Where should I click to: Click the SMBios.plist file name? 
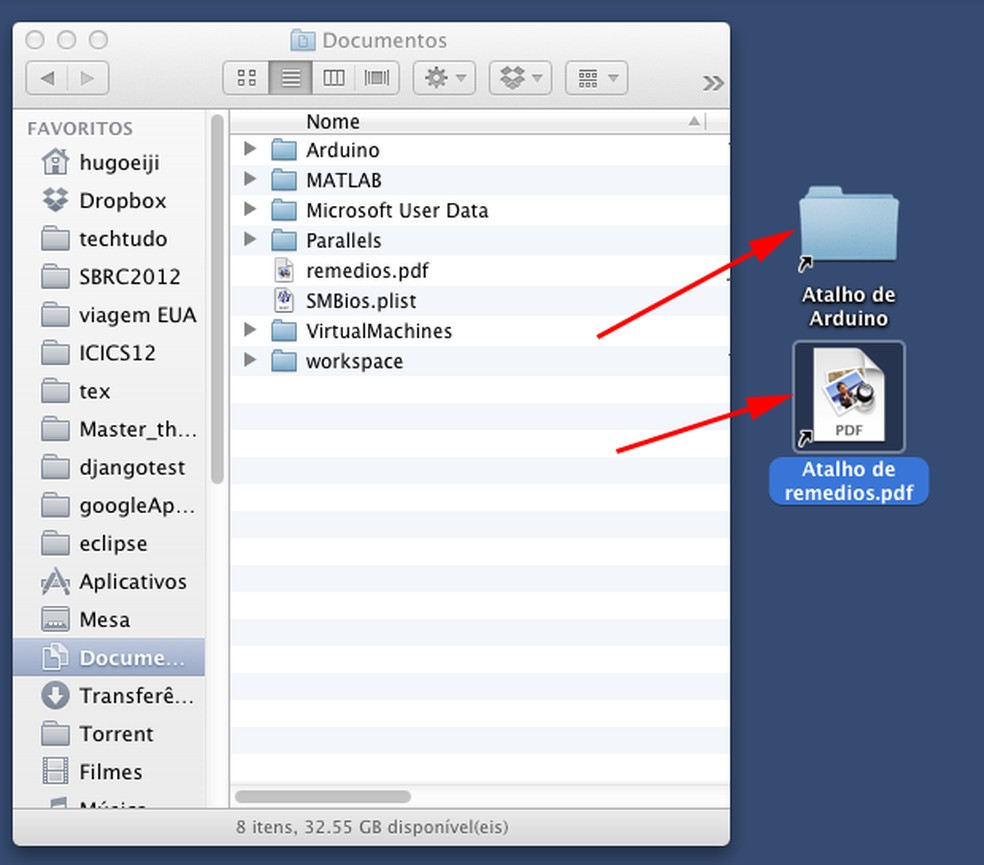pos(361,301)
